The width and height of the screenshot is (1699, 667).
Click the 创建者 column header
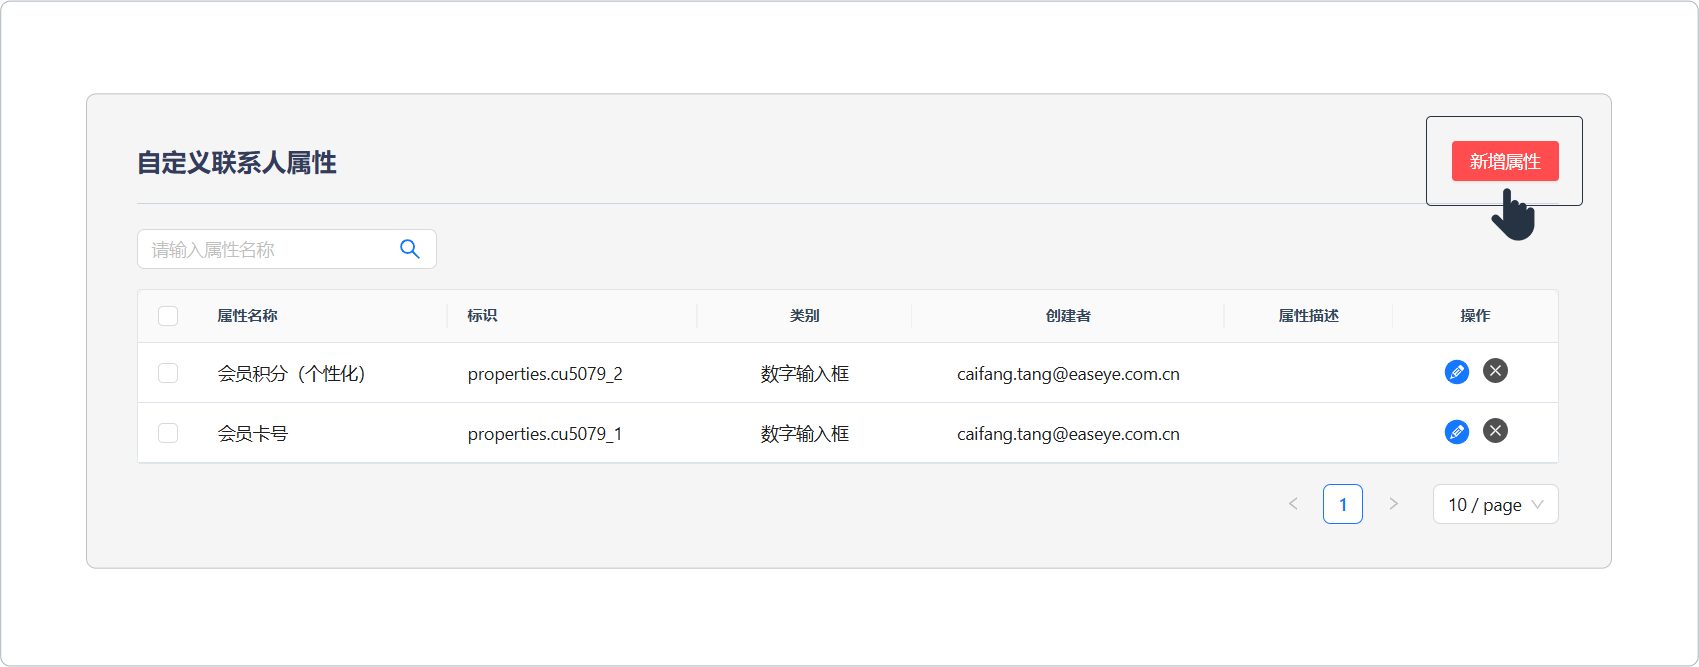coord(1068,316)
